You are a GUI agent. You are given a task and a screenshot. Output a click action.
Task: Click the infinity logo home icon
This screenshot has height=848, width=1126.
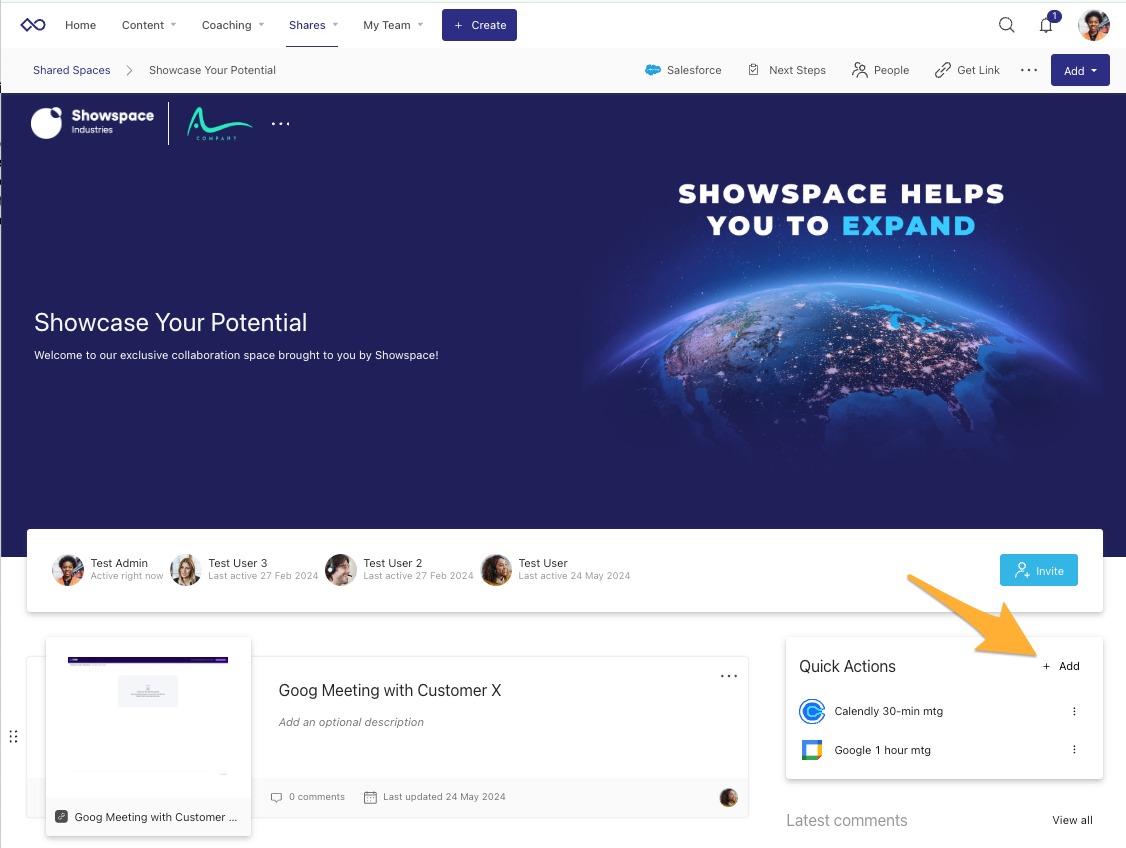(33, 25)
